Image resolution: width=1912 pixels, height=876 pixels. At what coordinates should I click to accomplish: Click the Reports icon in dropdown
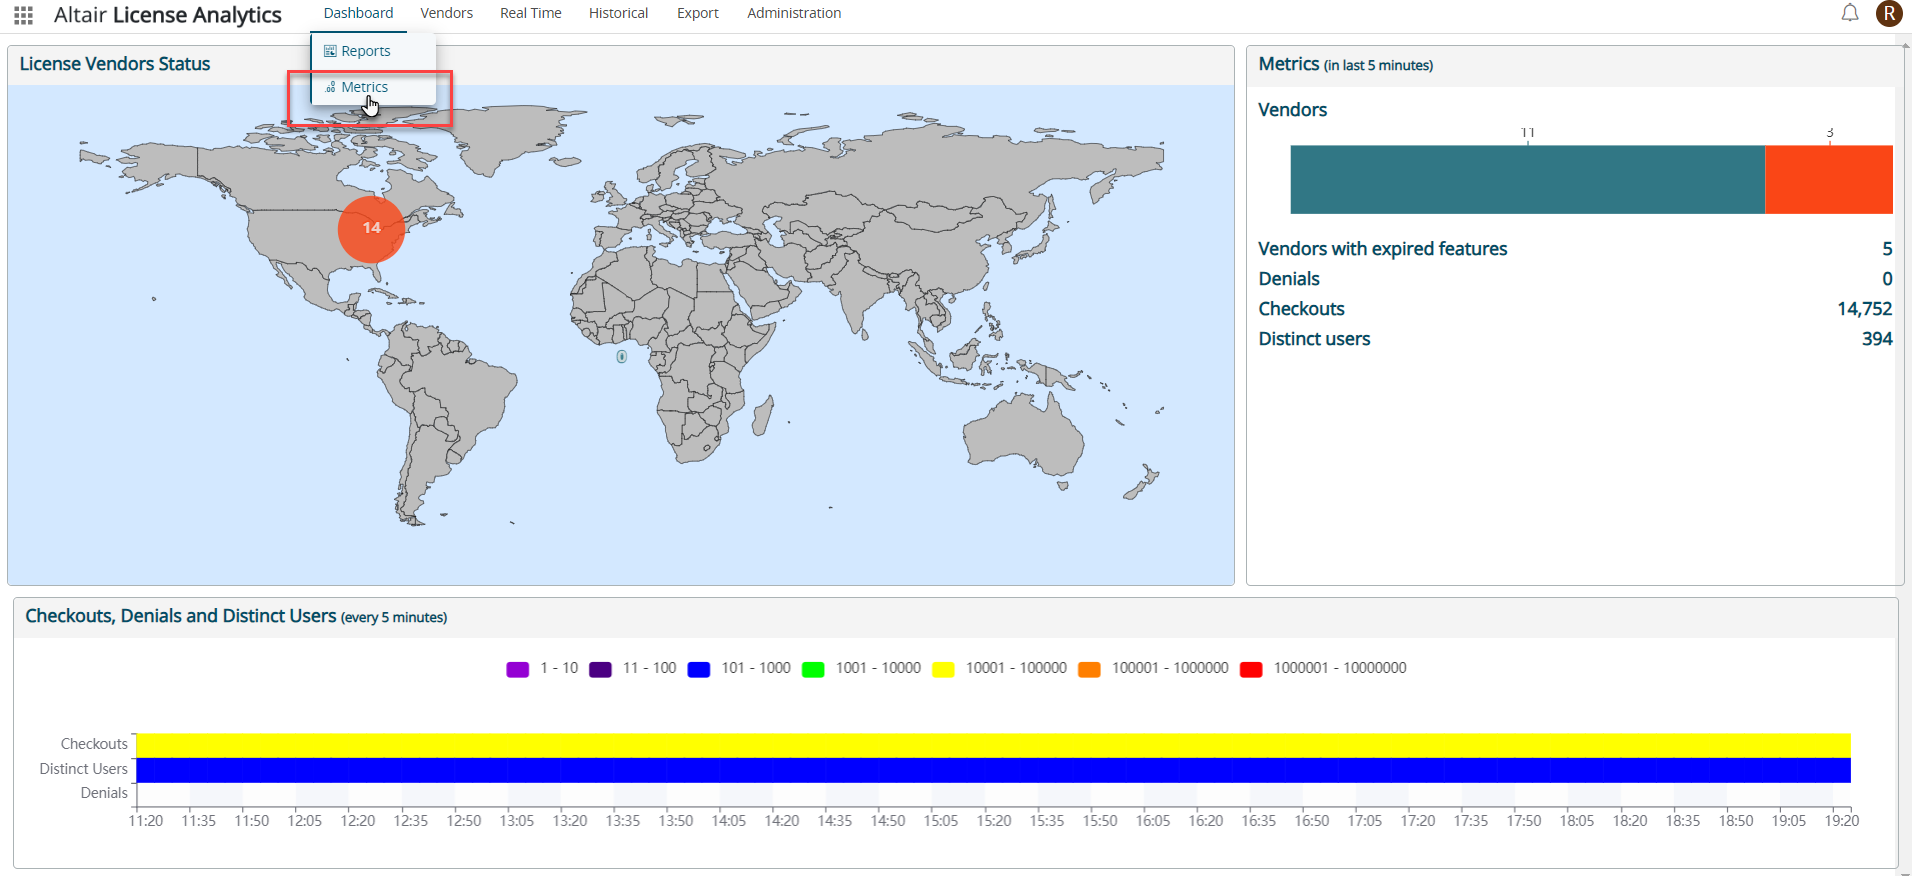click(330, 51)
